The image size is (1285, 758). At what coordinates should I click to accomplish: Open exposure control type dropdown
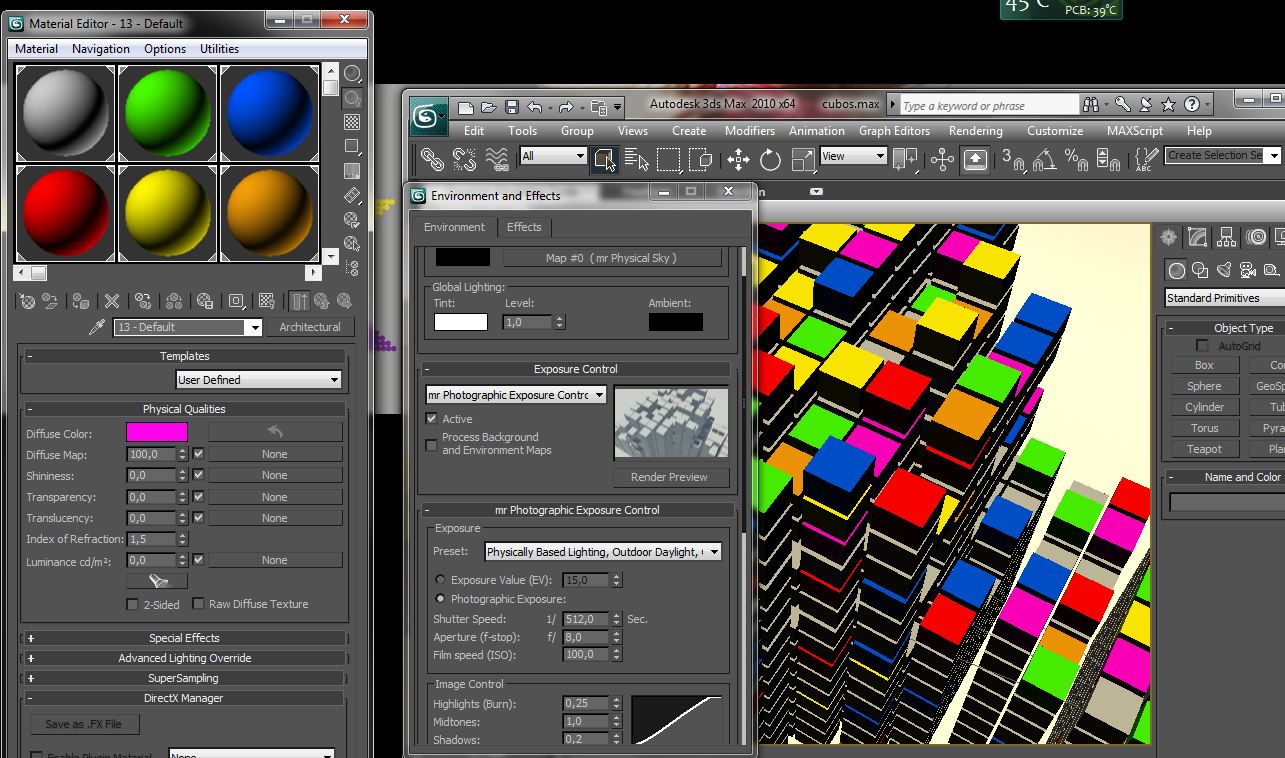point(516,395)
